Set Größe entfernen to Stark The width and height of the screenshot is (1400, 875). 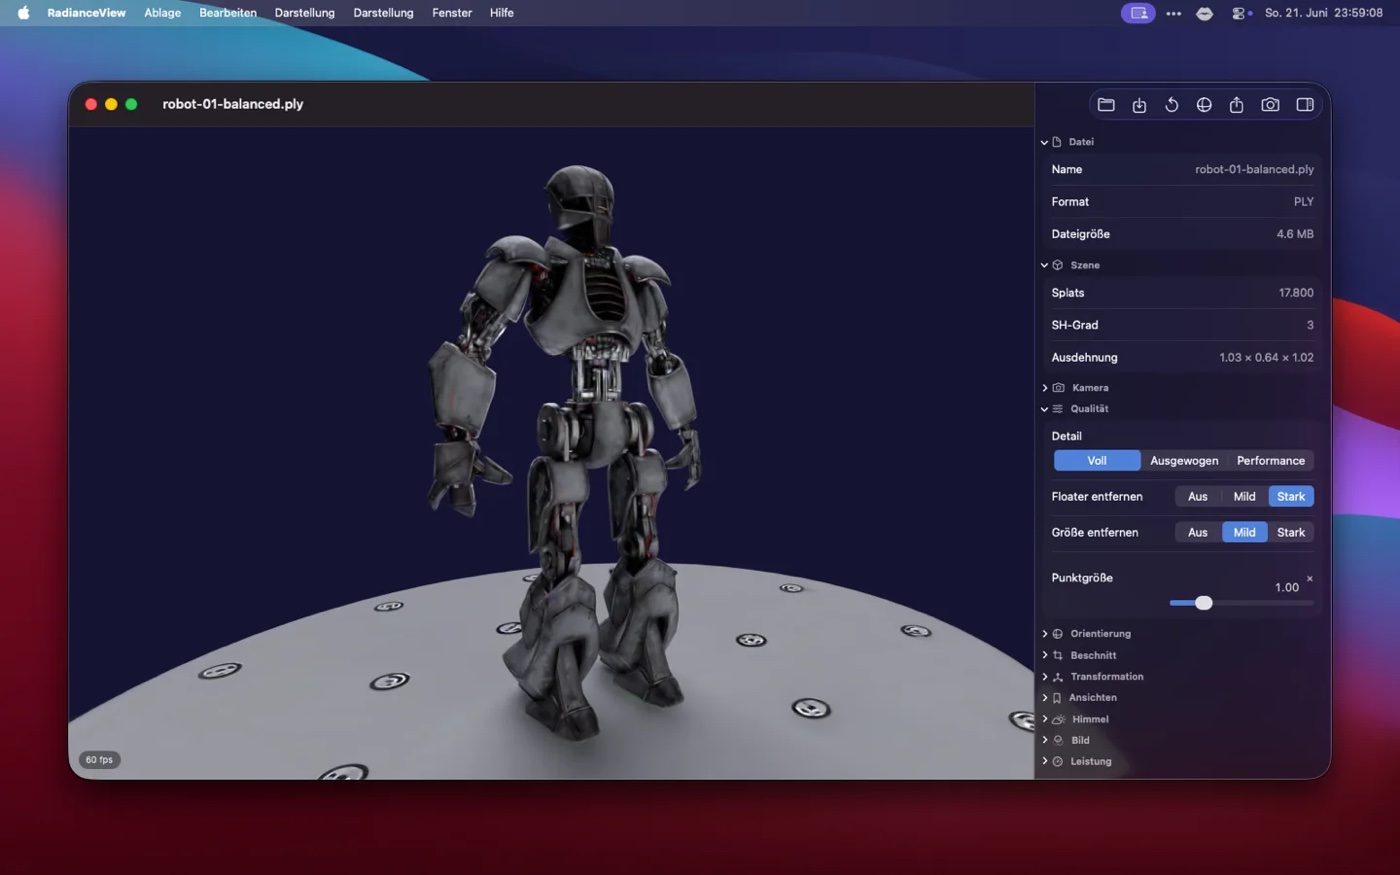[x=1291, y=533]
